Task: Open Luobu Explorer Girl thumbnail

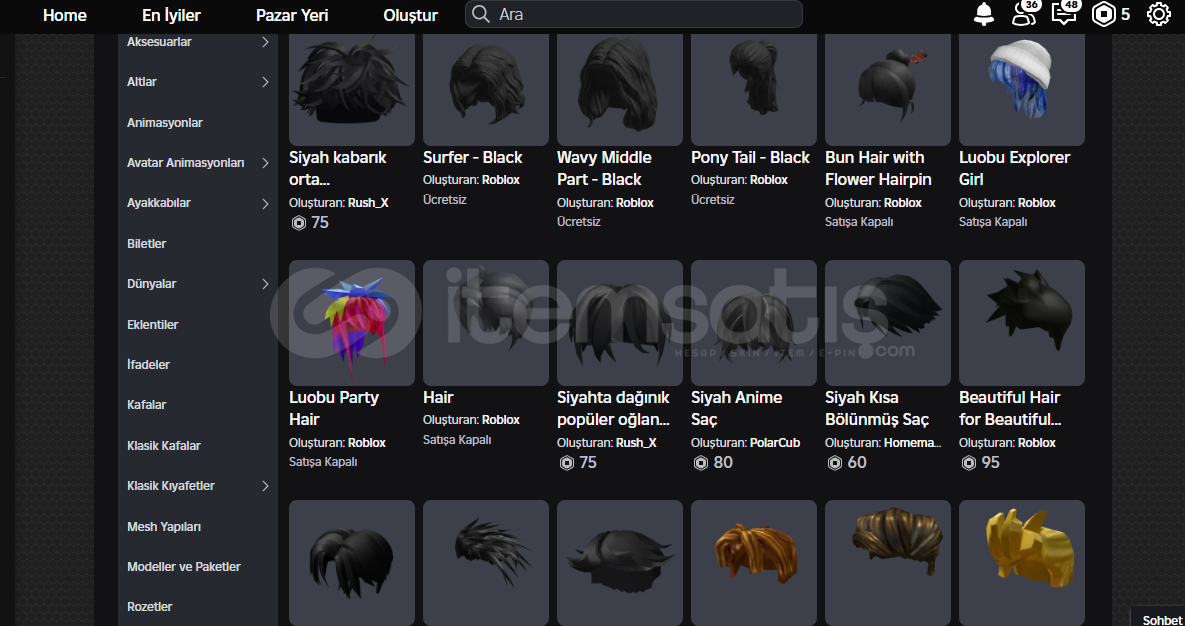Action: click(x=1022, y=88)
